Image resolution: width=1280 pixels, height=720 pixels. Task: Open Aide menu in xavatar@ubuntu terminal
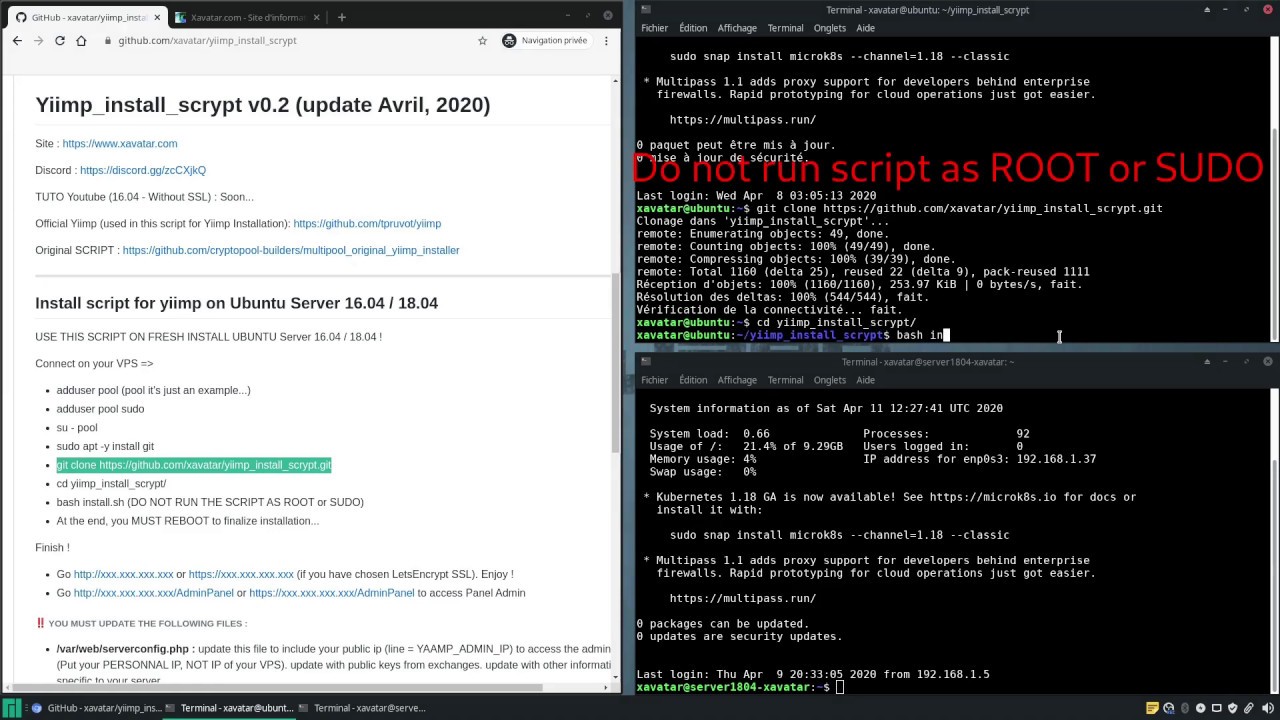[x=865, y=28]
